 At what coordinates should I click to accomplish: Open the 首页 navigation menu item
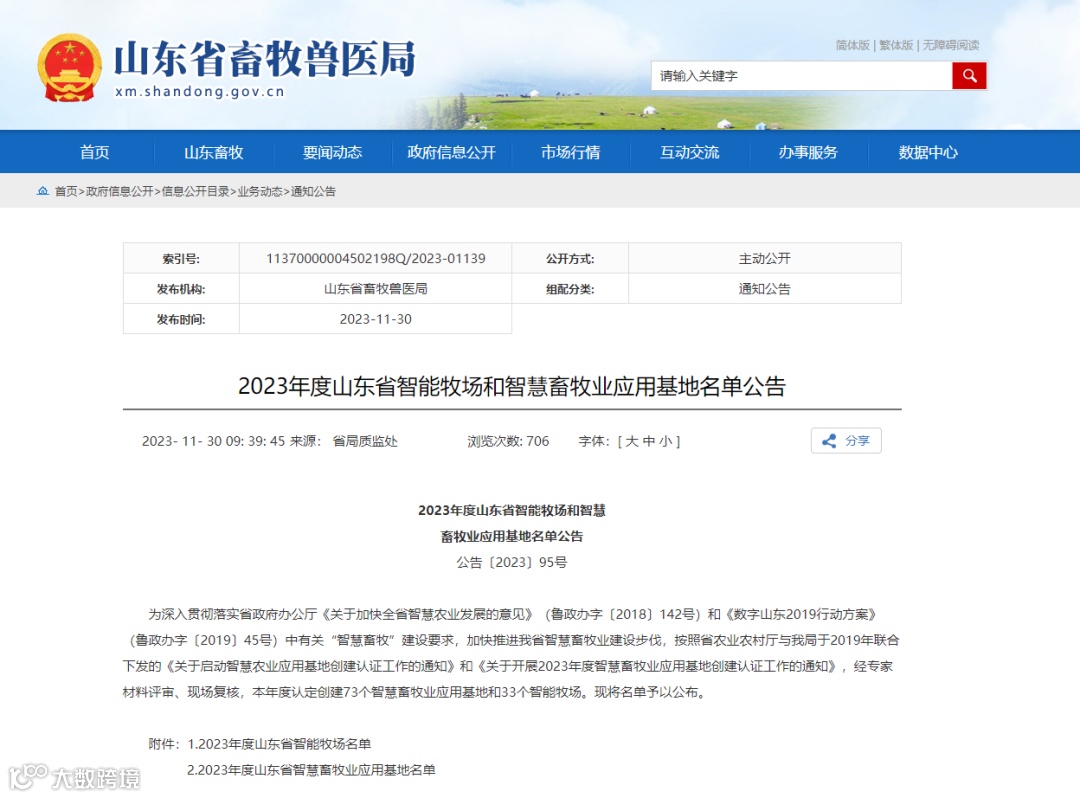point(94,152)
